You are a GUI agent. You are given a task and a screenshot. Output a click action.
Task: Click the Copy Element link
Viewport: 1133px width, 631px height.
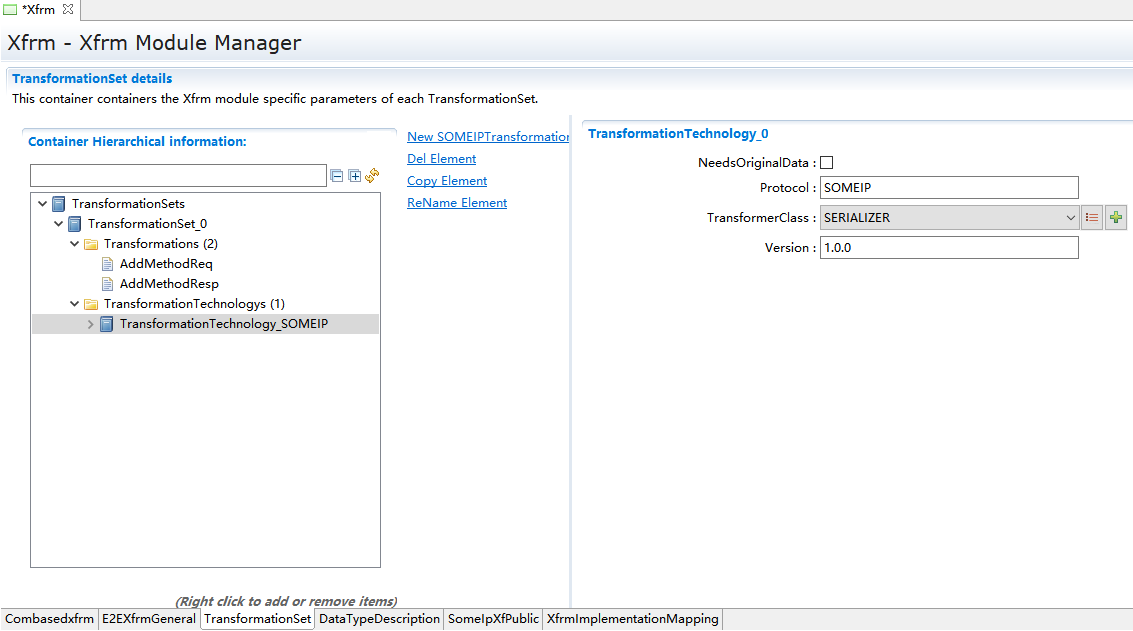pyautogui.click(x=447, y=181)
